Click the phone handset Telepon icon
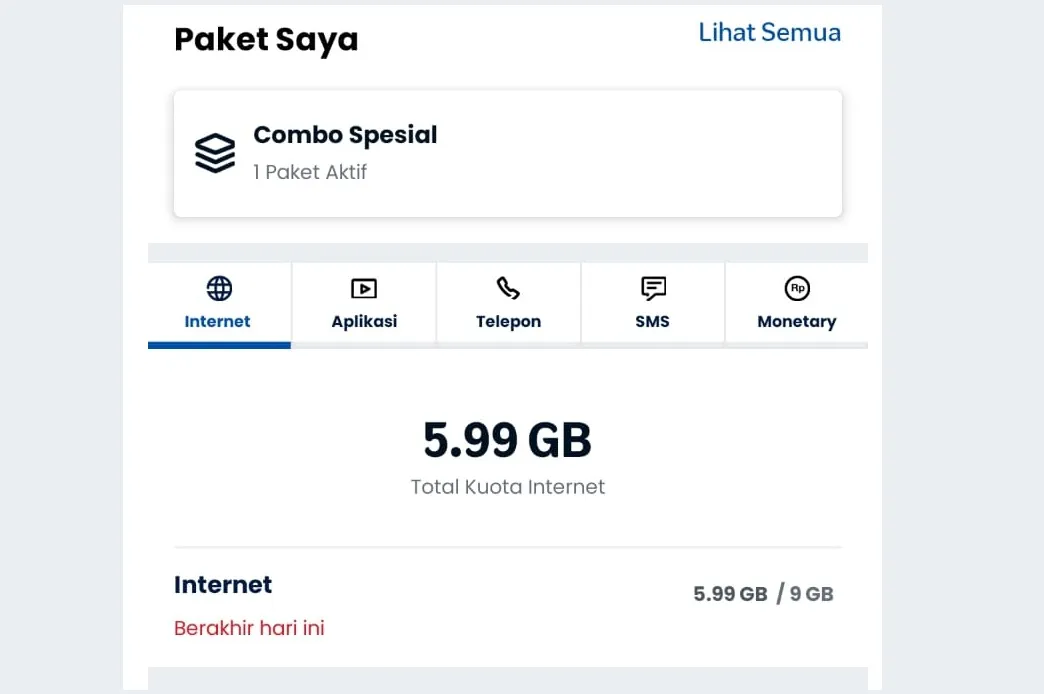 tap(508, 288)
